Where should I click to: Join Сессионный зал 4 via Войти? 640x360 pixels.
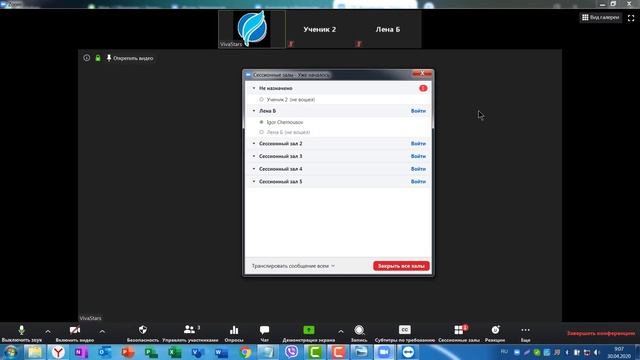418,169
